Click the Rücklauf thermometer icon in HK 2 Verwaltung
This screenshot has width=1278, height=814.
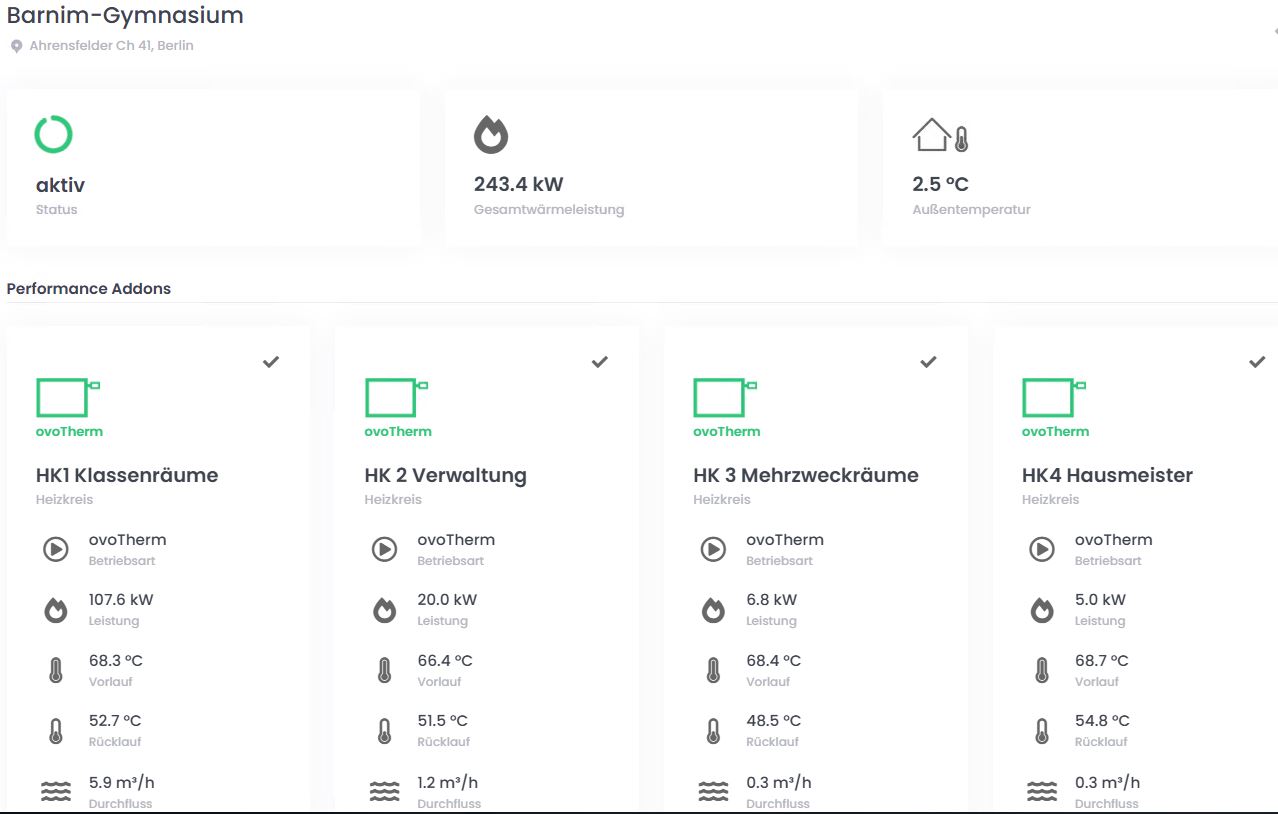pos(384,731)
